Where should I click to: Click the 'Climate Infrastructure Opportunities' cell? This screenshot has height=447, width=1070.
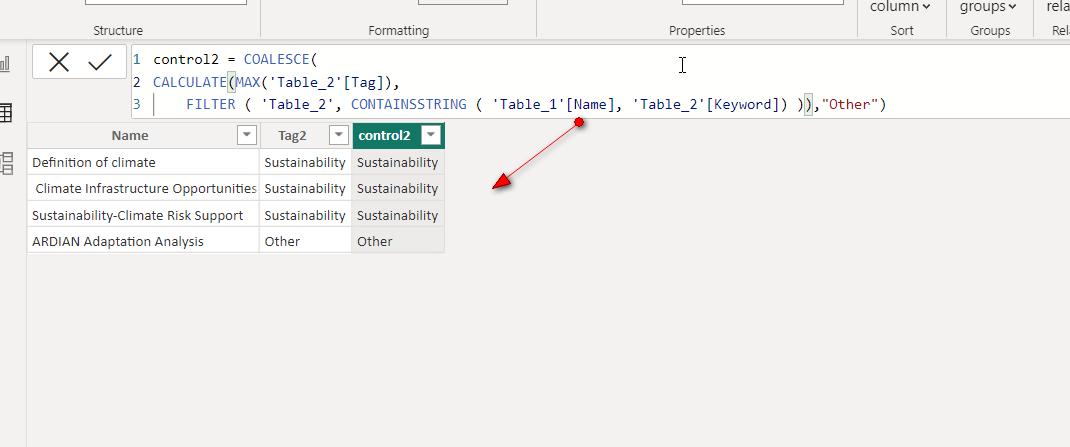[143, 188]
